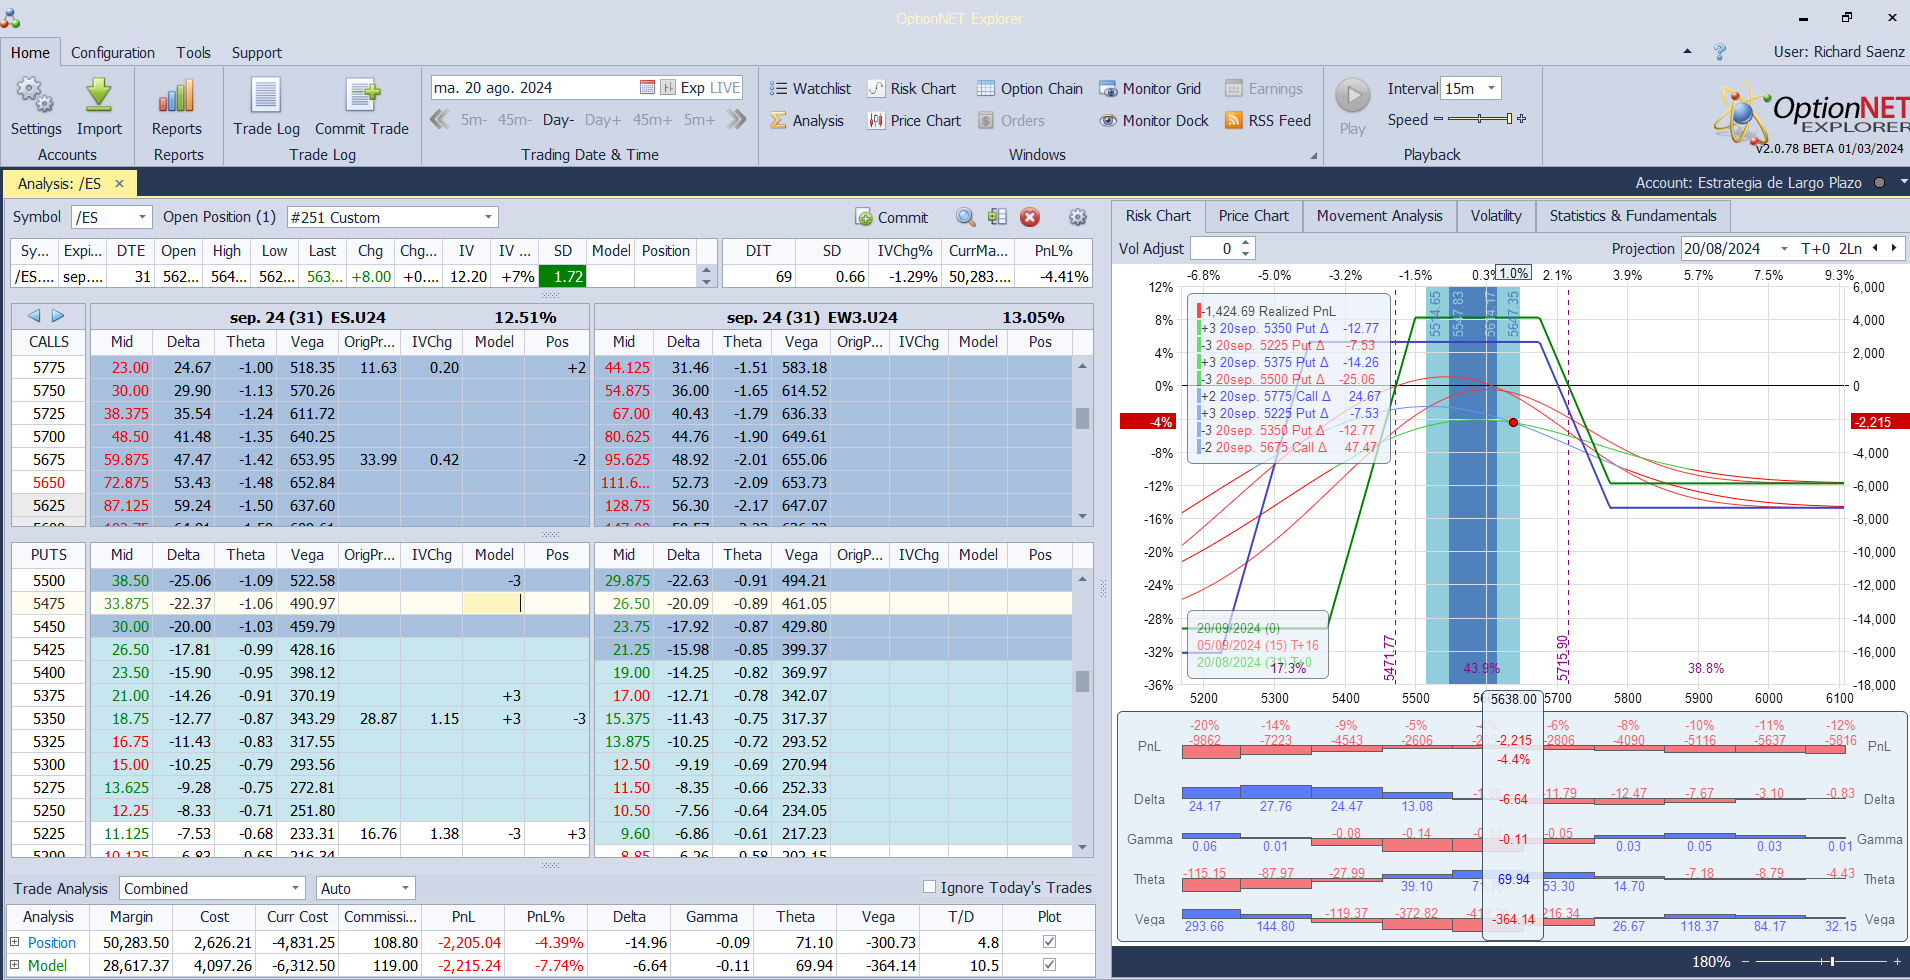This screenshot has height=980, width=1910.
Task: Open the Reports bar chart icon
Action: [176, 96]
